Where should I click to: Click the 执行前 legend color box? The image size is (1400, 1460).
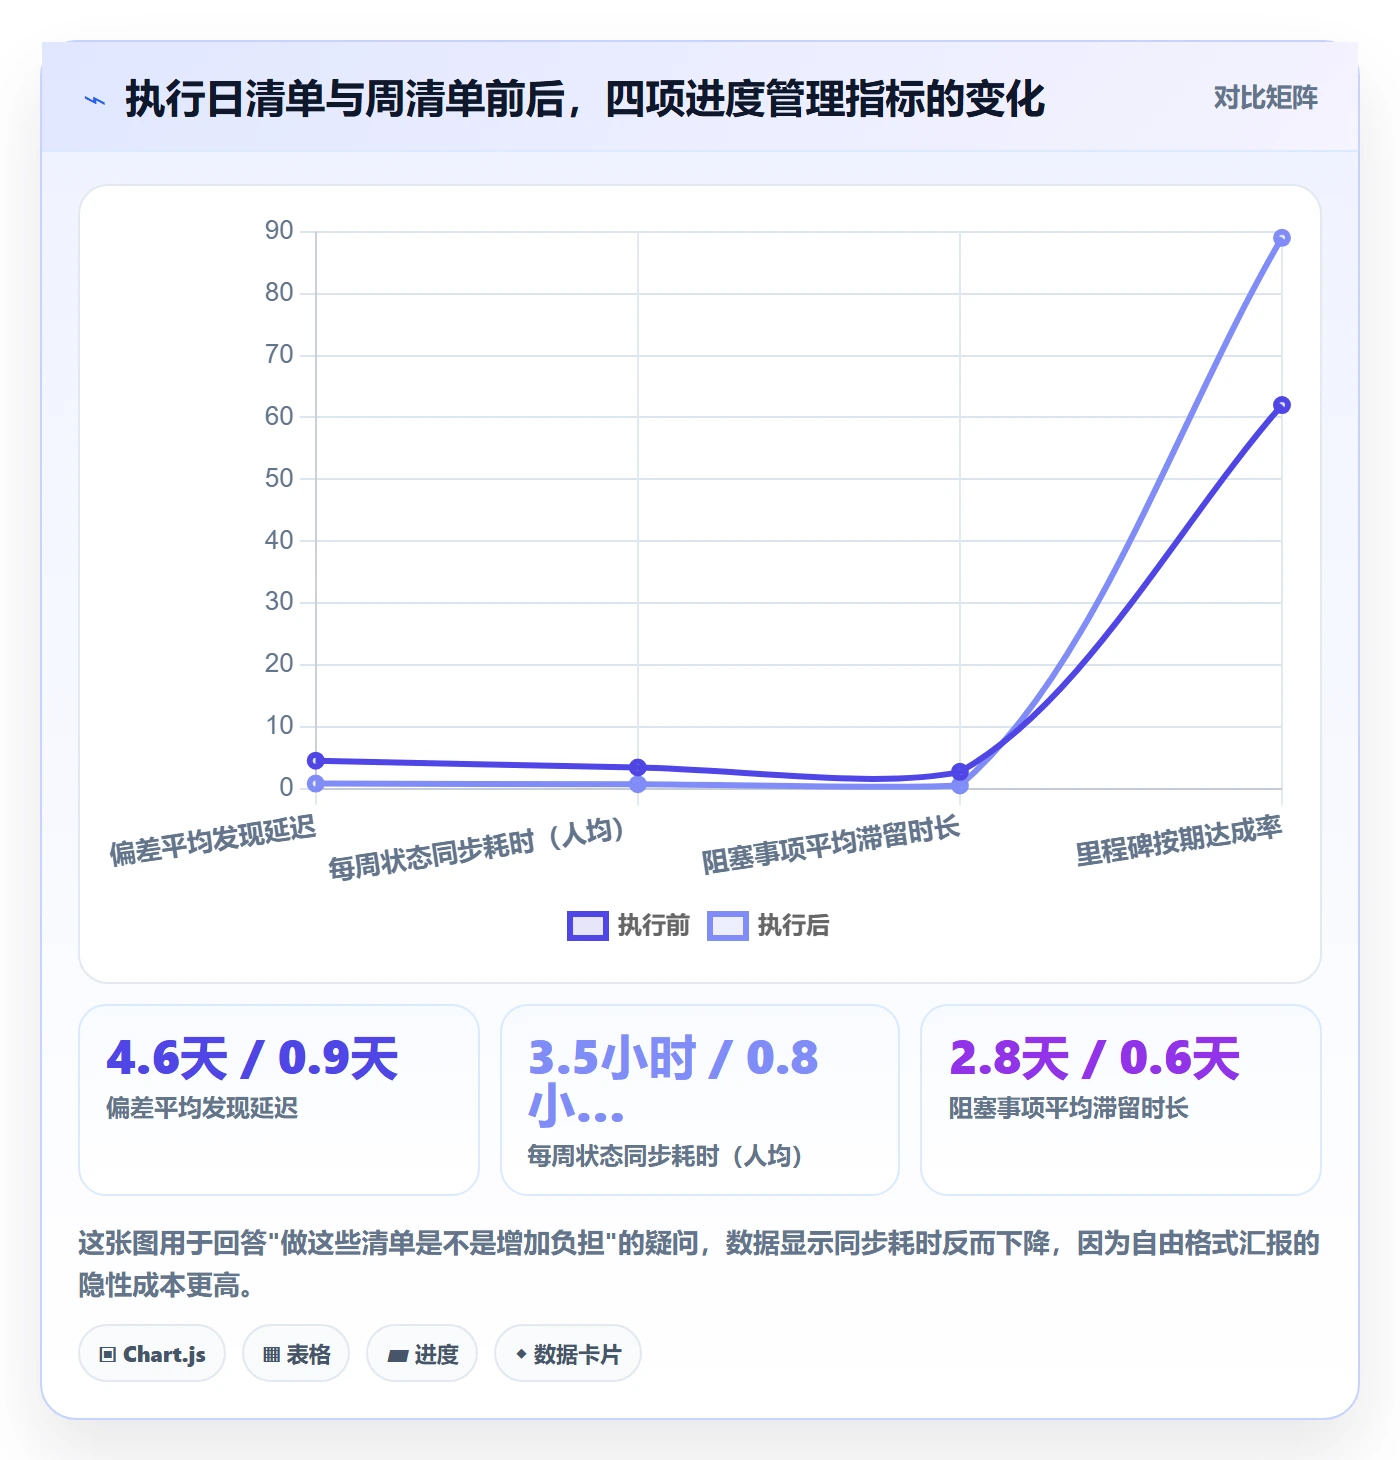point(588,926)
